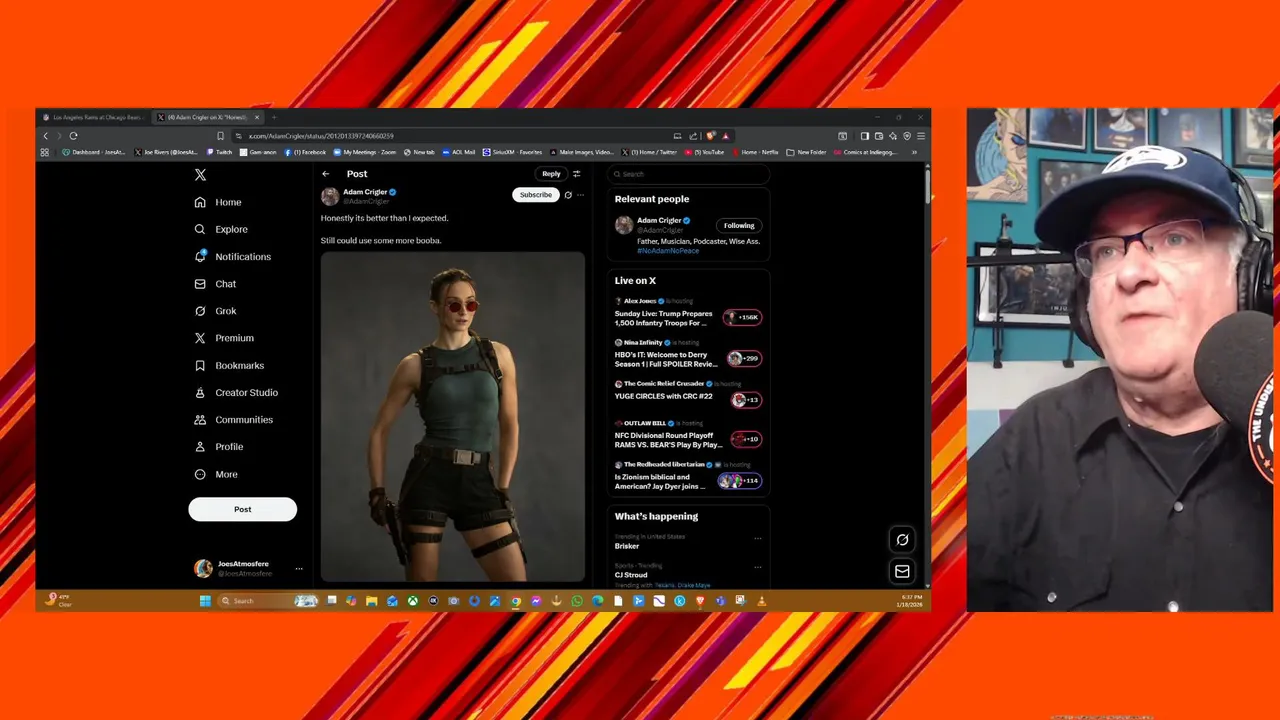Open reply filter settings icon beside Reply

tap(576, 174)
